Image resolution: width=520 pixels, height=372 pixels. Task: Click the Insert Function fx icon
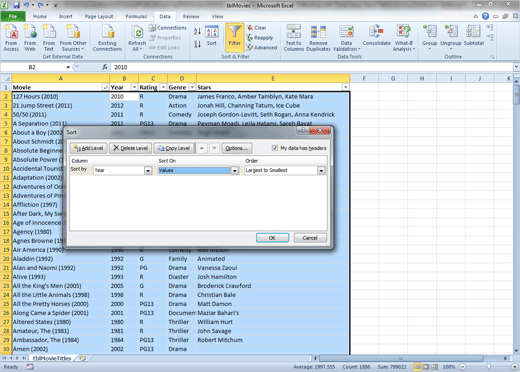(105, 67)
